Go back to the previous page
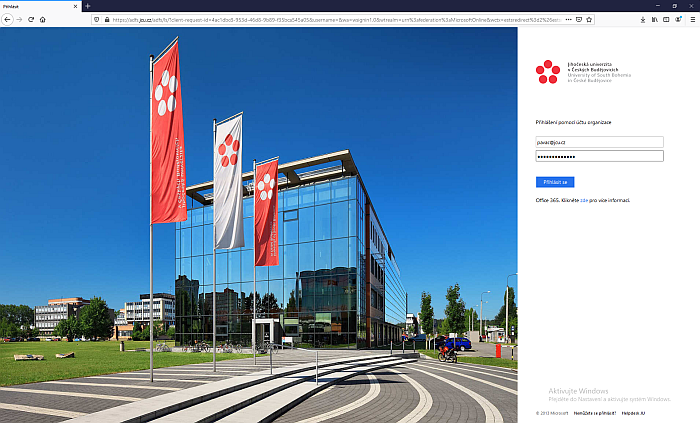 (x=7, y=20)
